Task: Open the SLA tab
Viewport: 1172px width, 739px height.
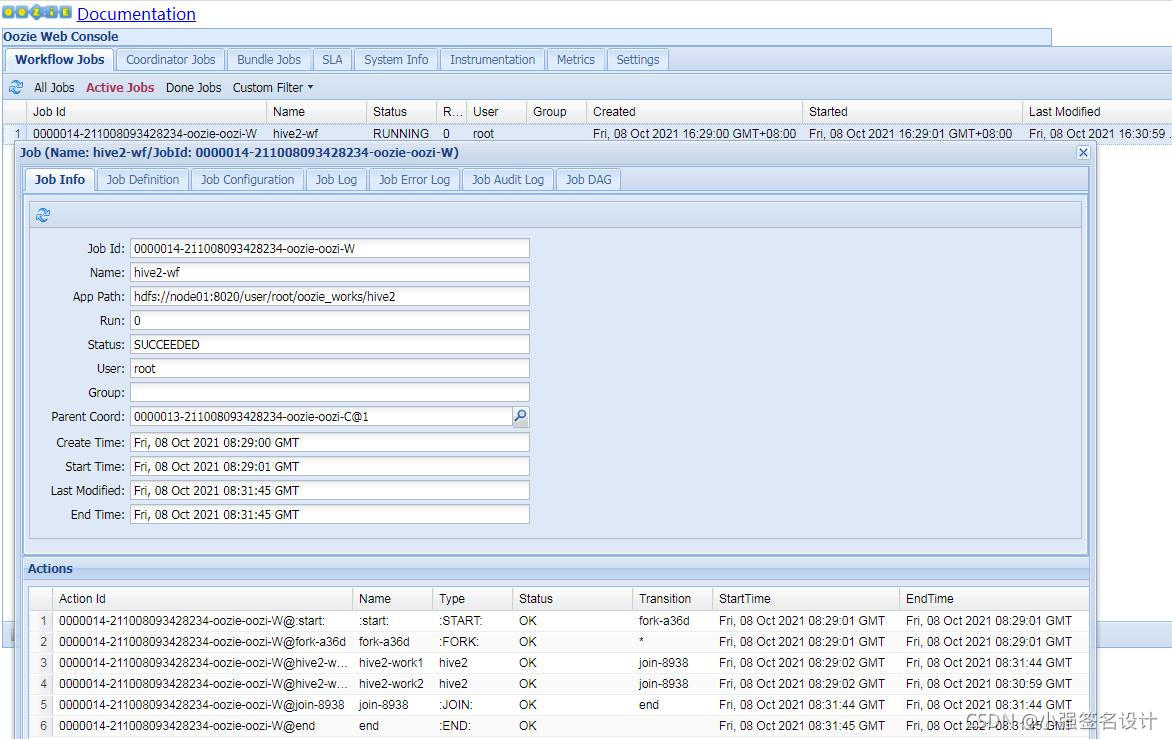Action: click(332, 60)
